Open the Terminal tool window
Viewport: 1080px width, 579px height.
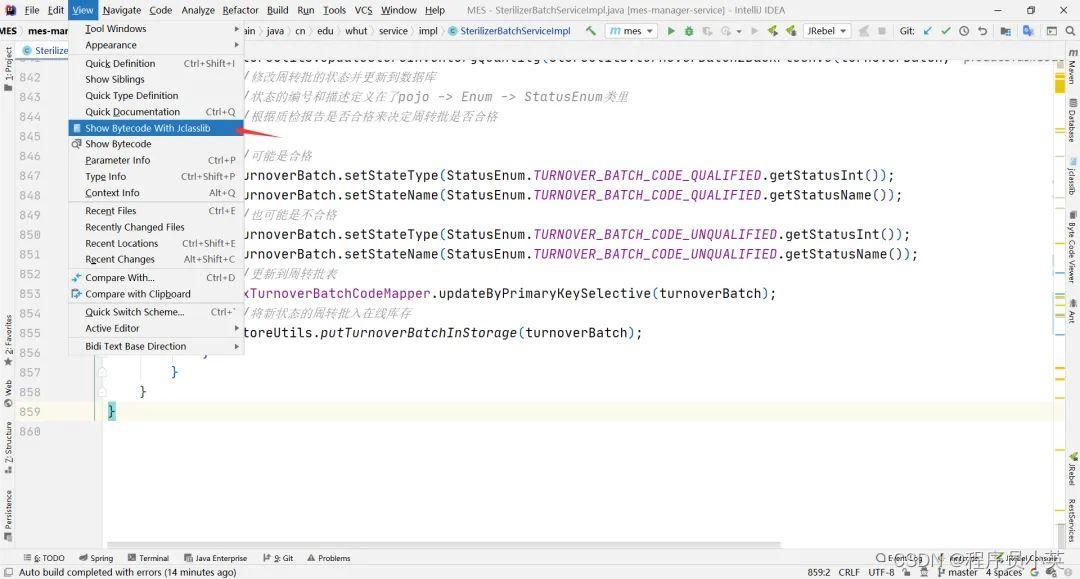(x=148, y=558)
